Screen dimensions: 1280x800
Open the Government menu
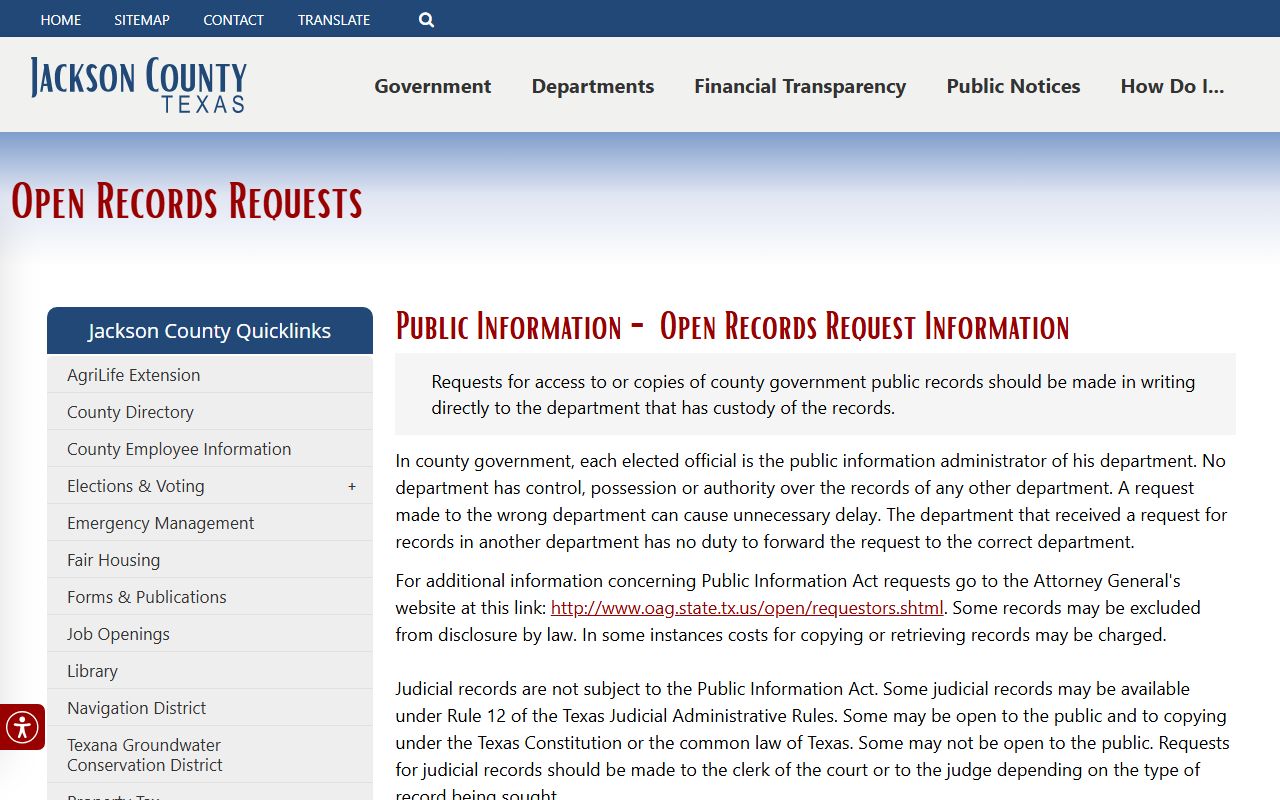click(x=433, y=86)
